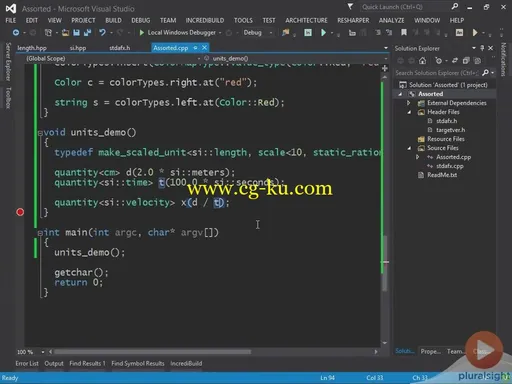Click the Find in Files toolbar icon
The width and height of the screenshot is (512, 384).
tap(286, 32)
